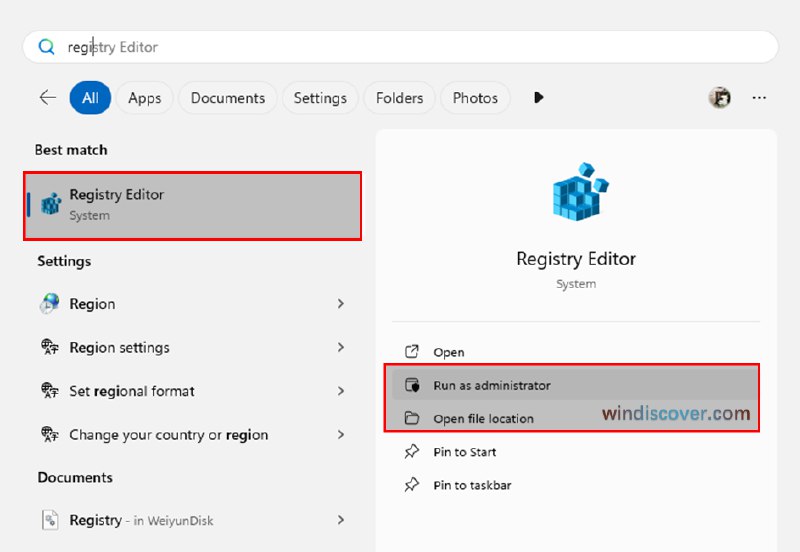The width and height of the screenshot is (800, 552).
Task: Go back using the left arrow
Action: 47,97
